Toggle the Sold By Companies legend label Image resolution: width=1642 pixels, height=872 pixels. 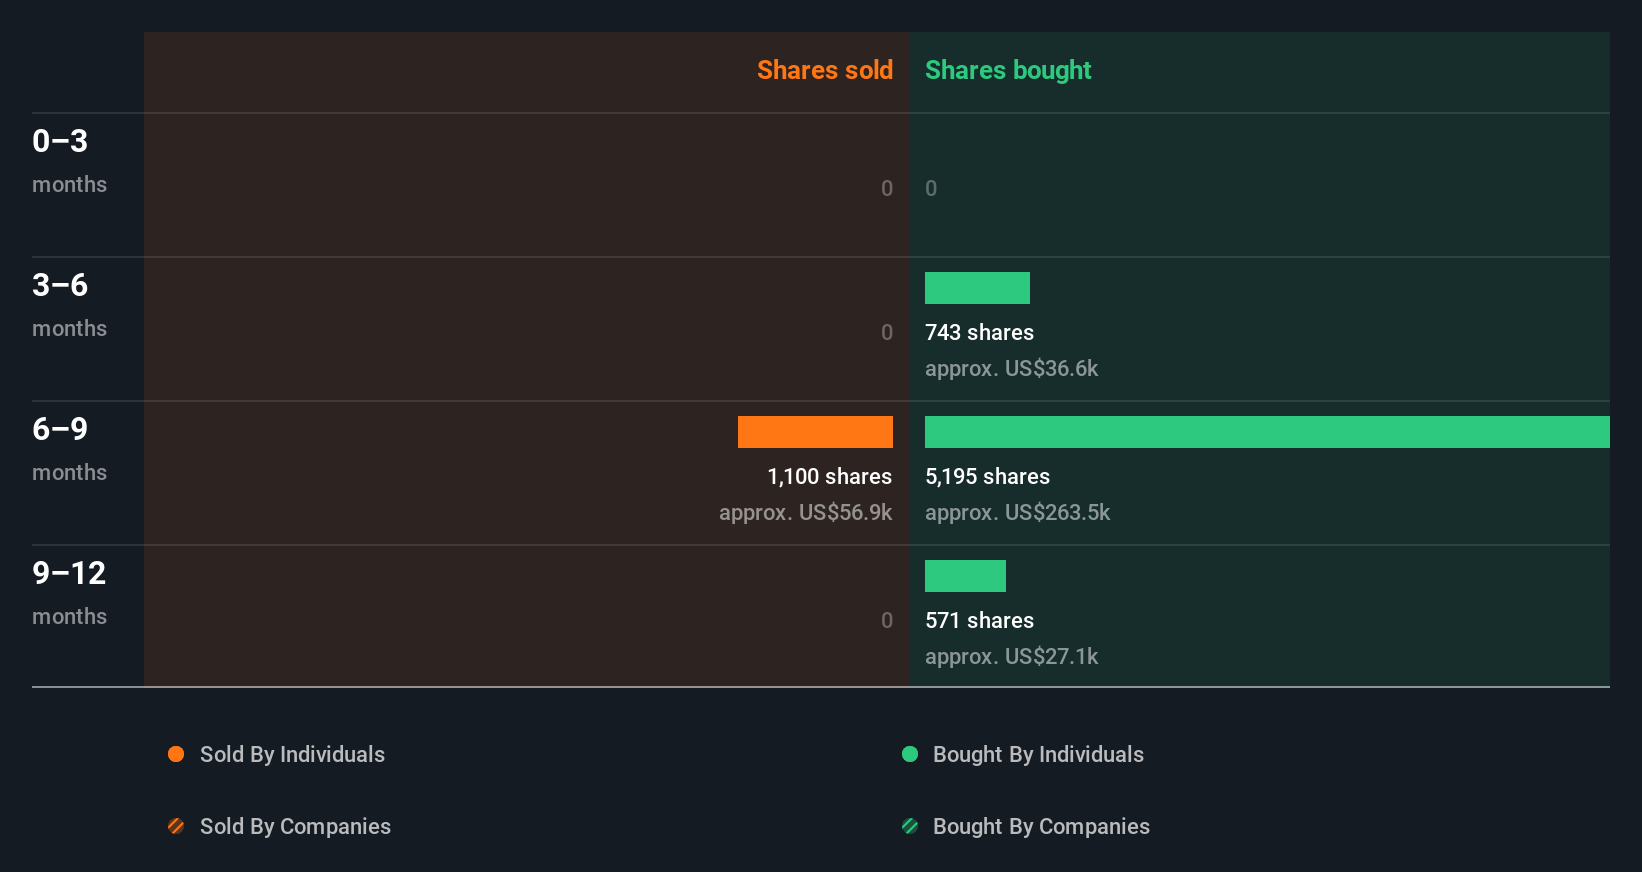295,826
